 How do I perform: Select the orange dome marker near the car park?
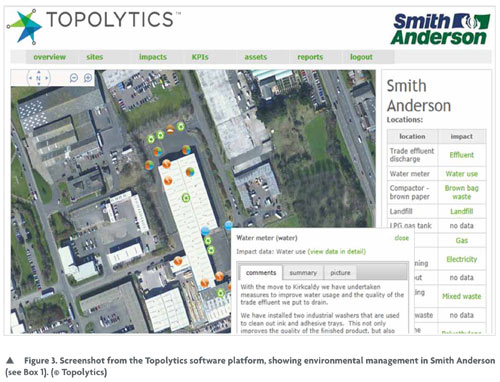click(x=170, y=129)
